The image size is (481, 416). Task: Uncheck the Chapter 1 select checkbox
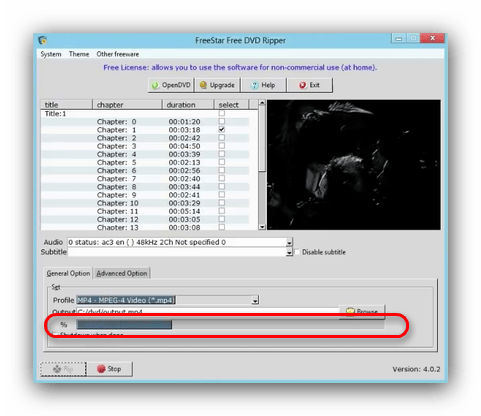pyautogui.click(x=222, y=129)
